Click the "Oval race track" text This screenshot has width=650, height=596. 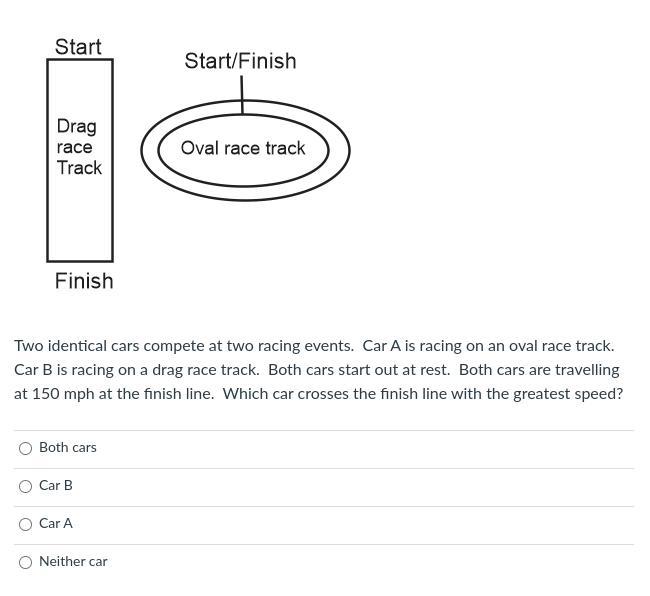click(x=243, y=148)
